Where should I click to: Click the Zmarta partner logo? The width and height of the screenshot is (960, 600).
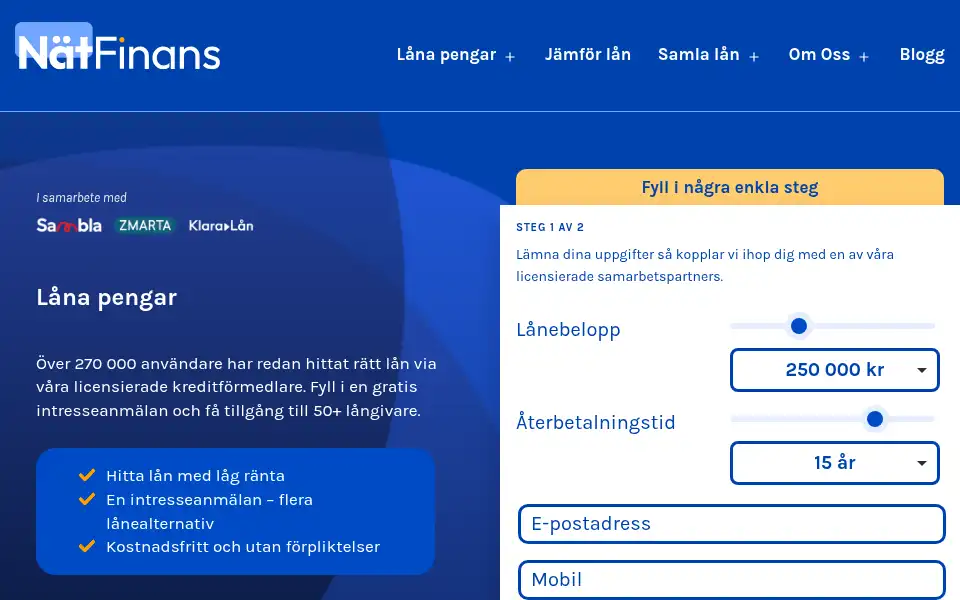point(145,225)
